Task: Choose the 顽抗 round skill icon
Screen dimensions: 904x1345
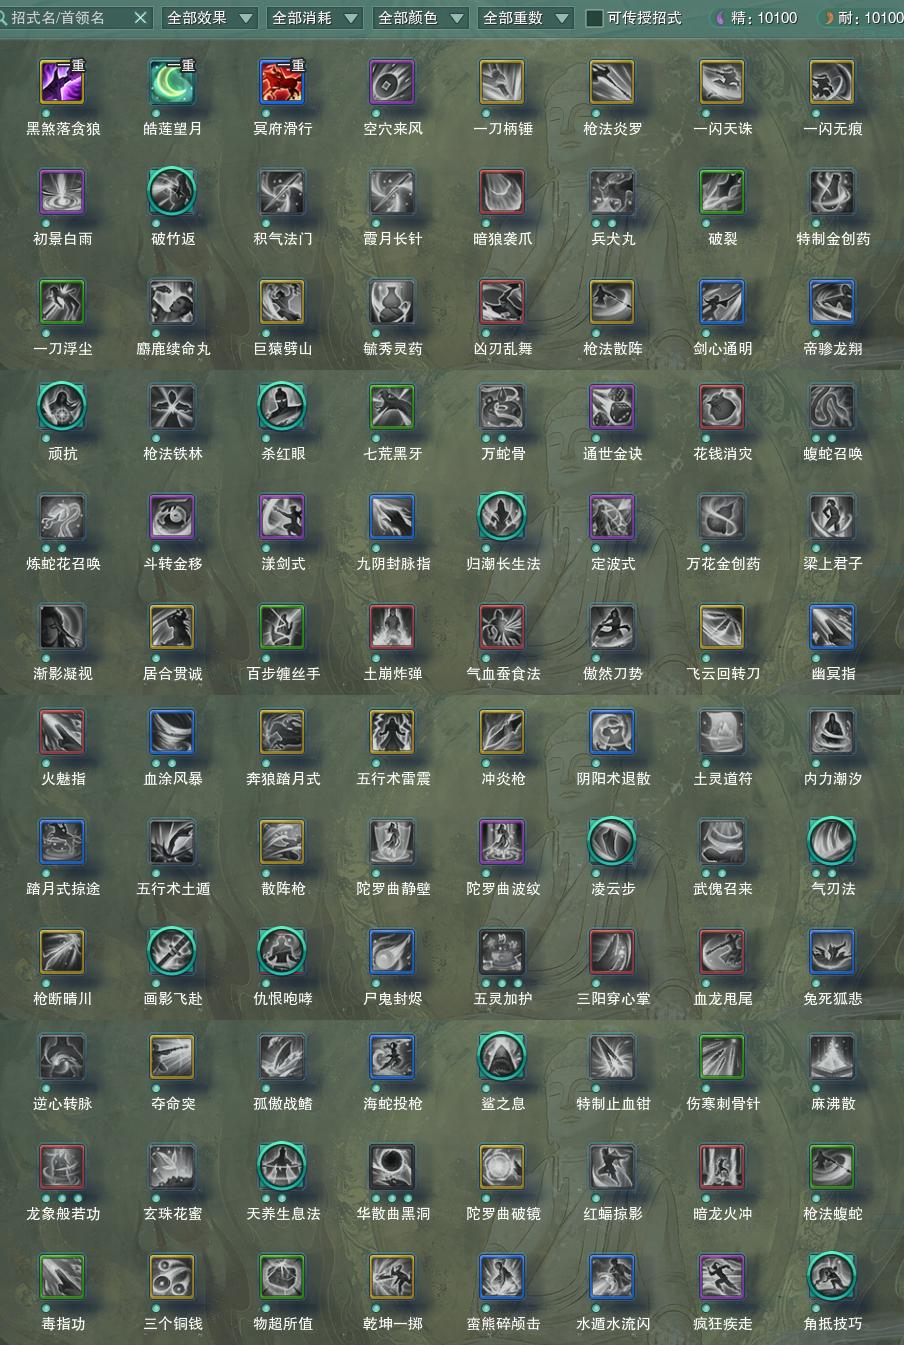Action: [x=62, y=407]
